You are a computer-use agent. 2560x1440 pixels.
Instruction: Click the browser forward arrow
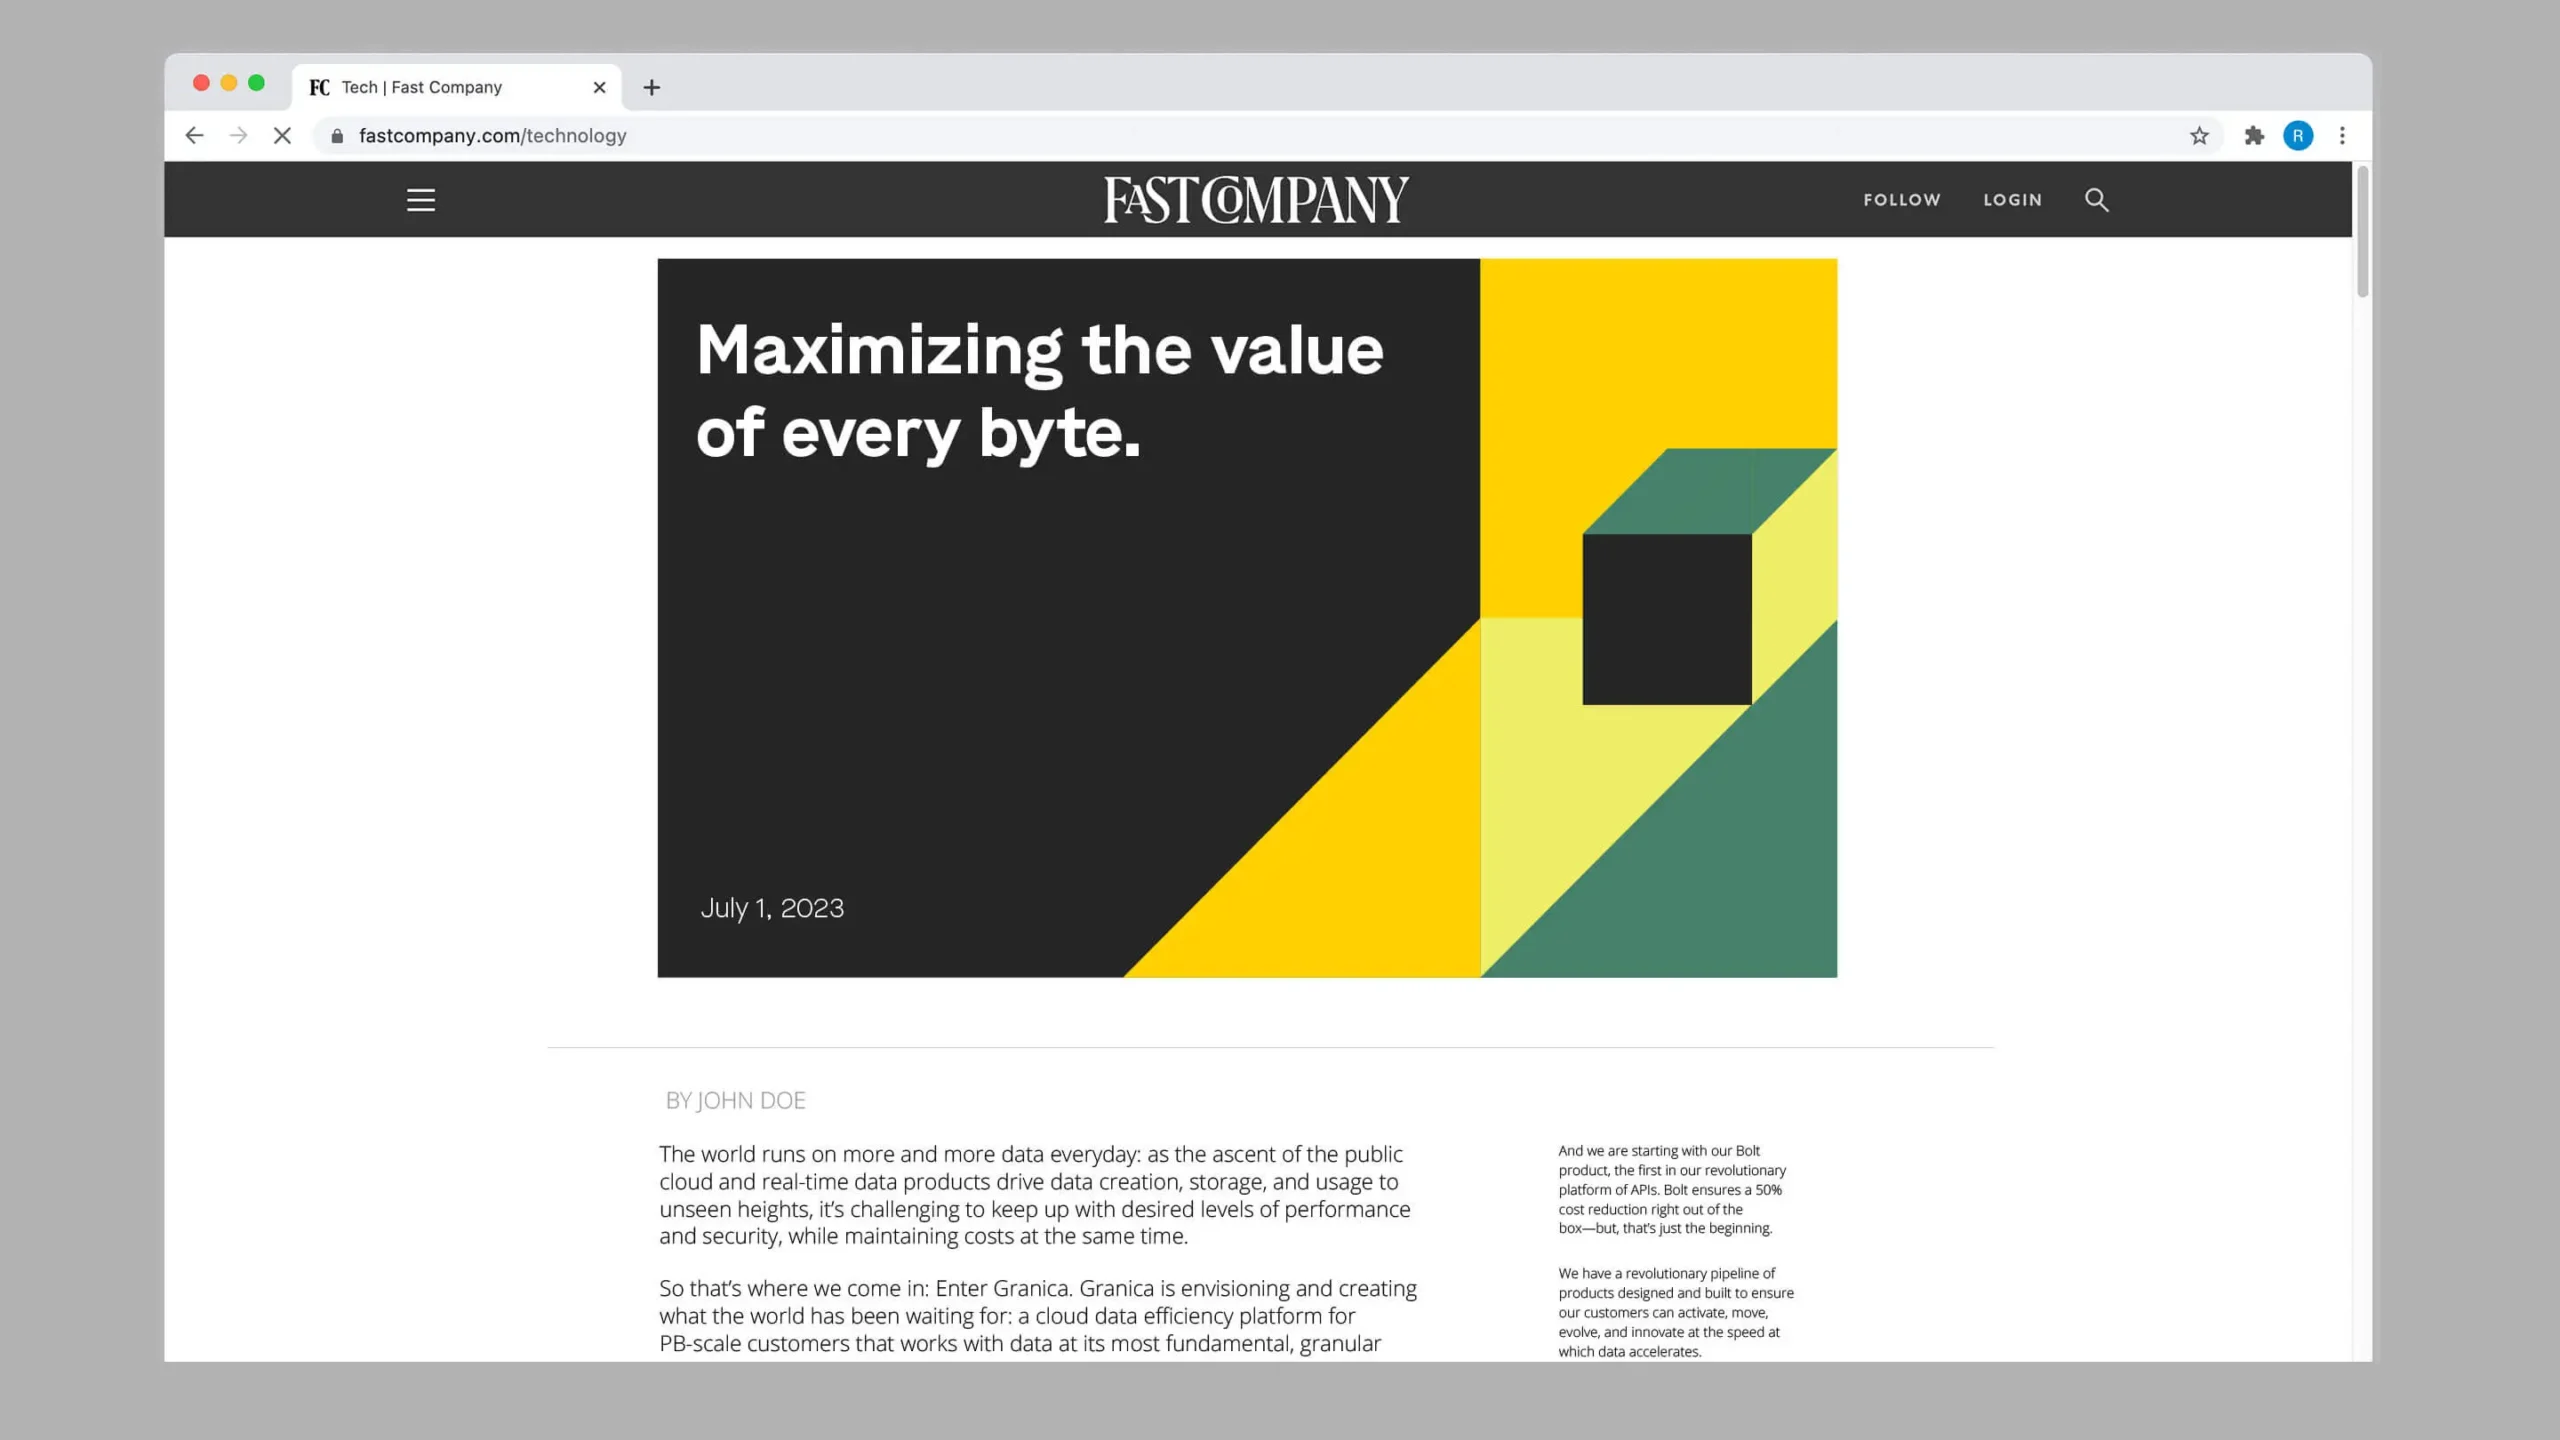point(238,135)
